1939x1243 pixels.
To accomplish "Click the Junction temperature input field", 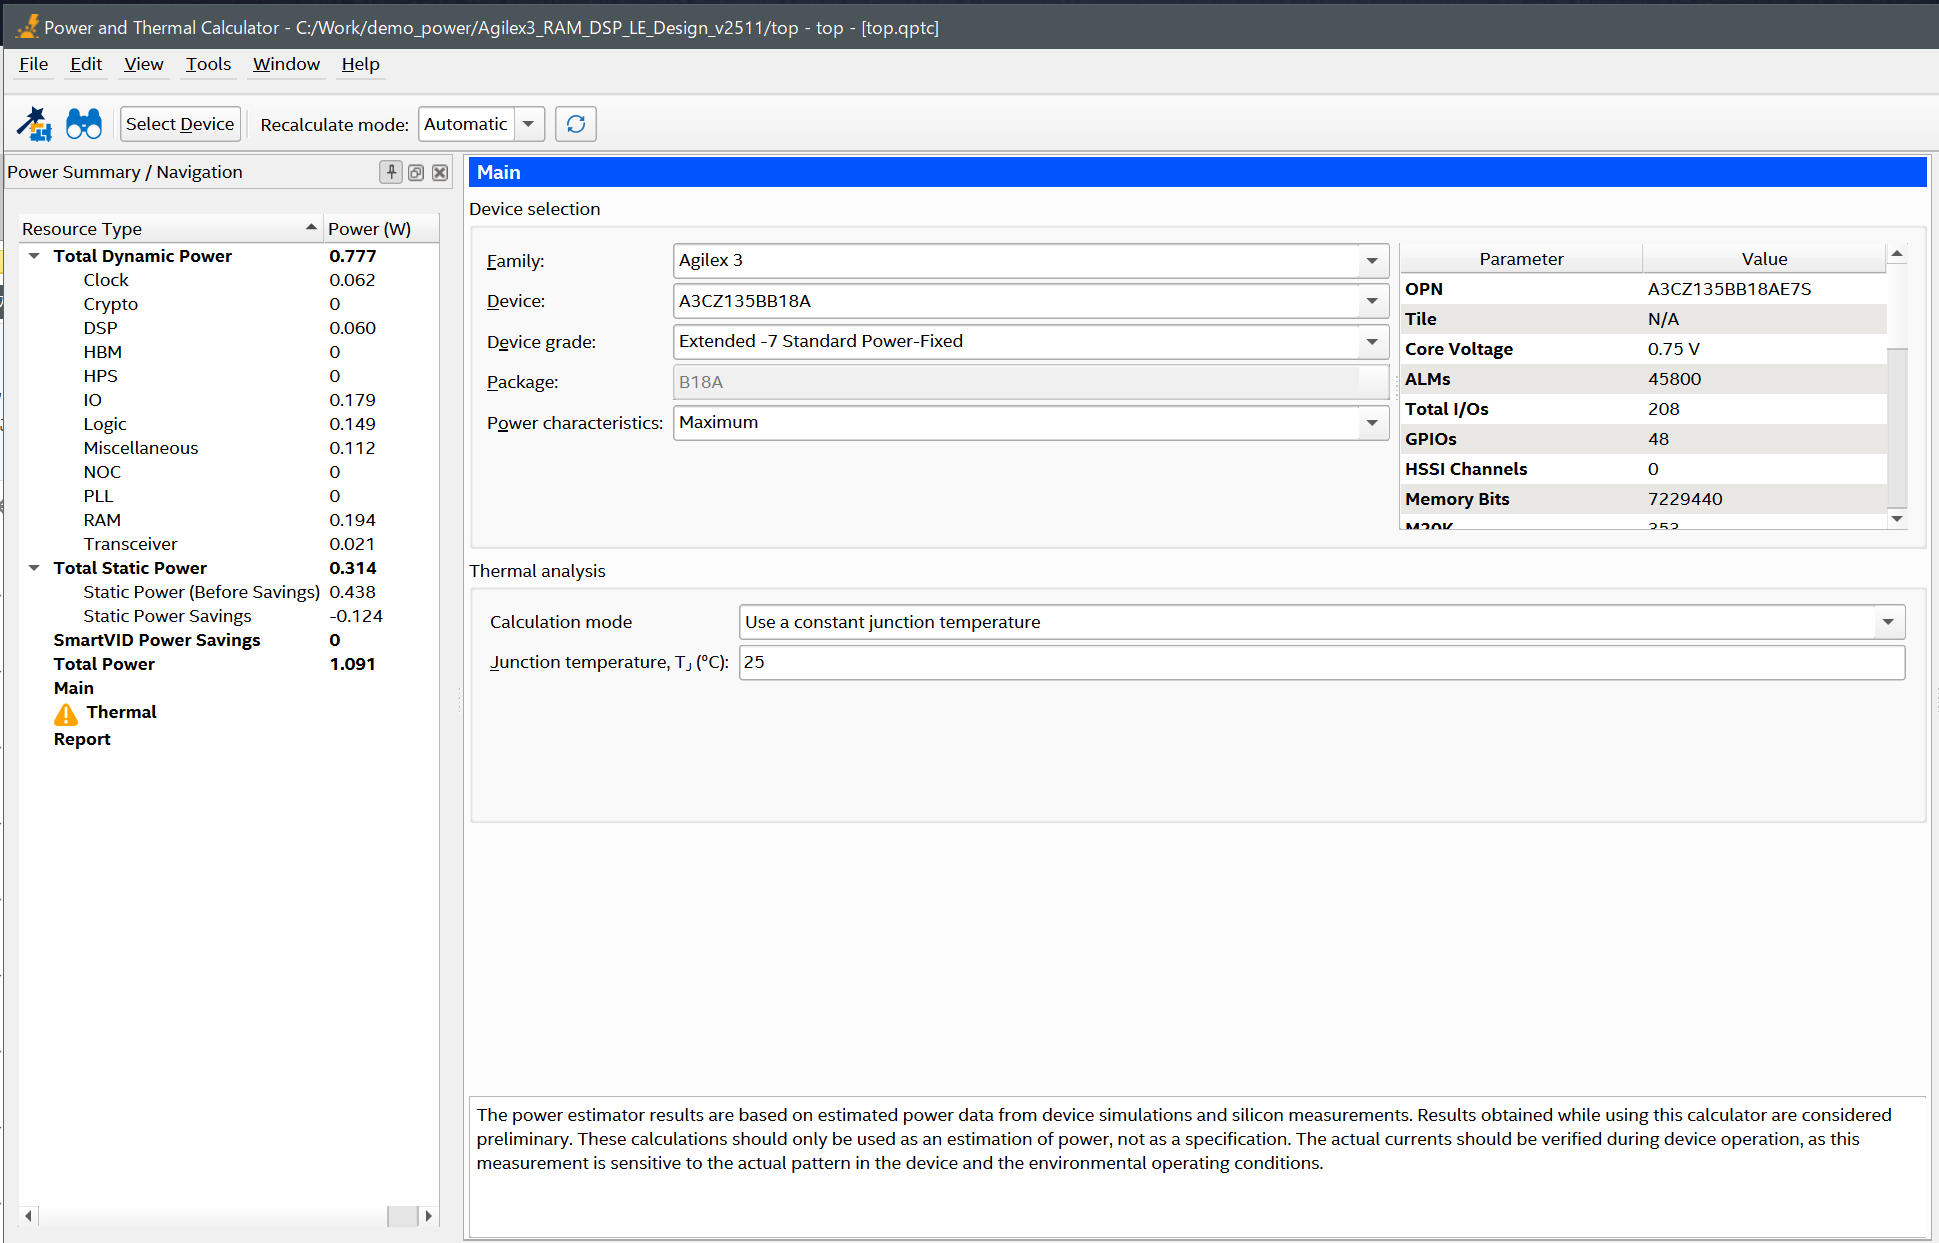I will [1320, 662].
